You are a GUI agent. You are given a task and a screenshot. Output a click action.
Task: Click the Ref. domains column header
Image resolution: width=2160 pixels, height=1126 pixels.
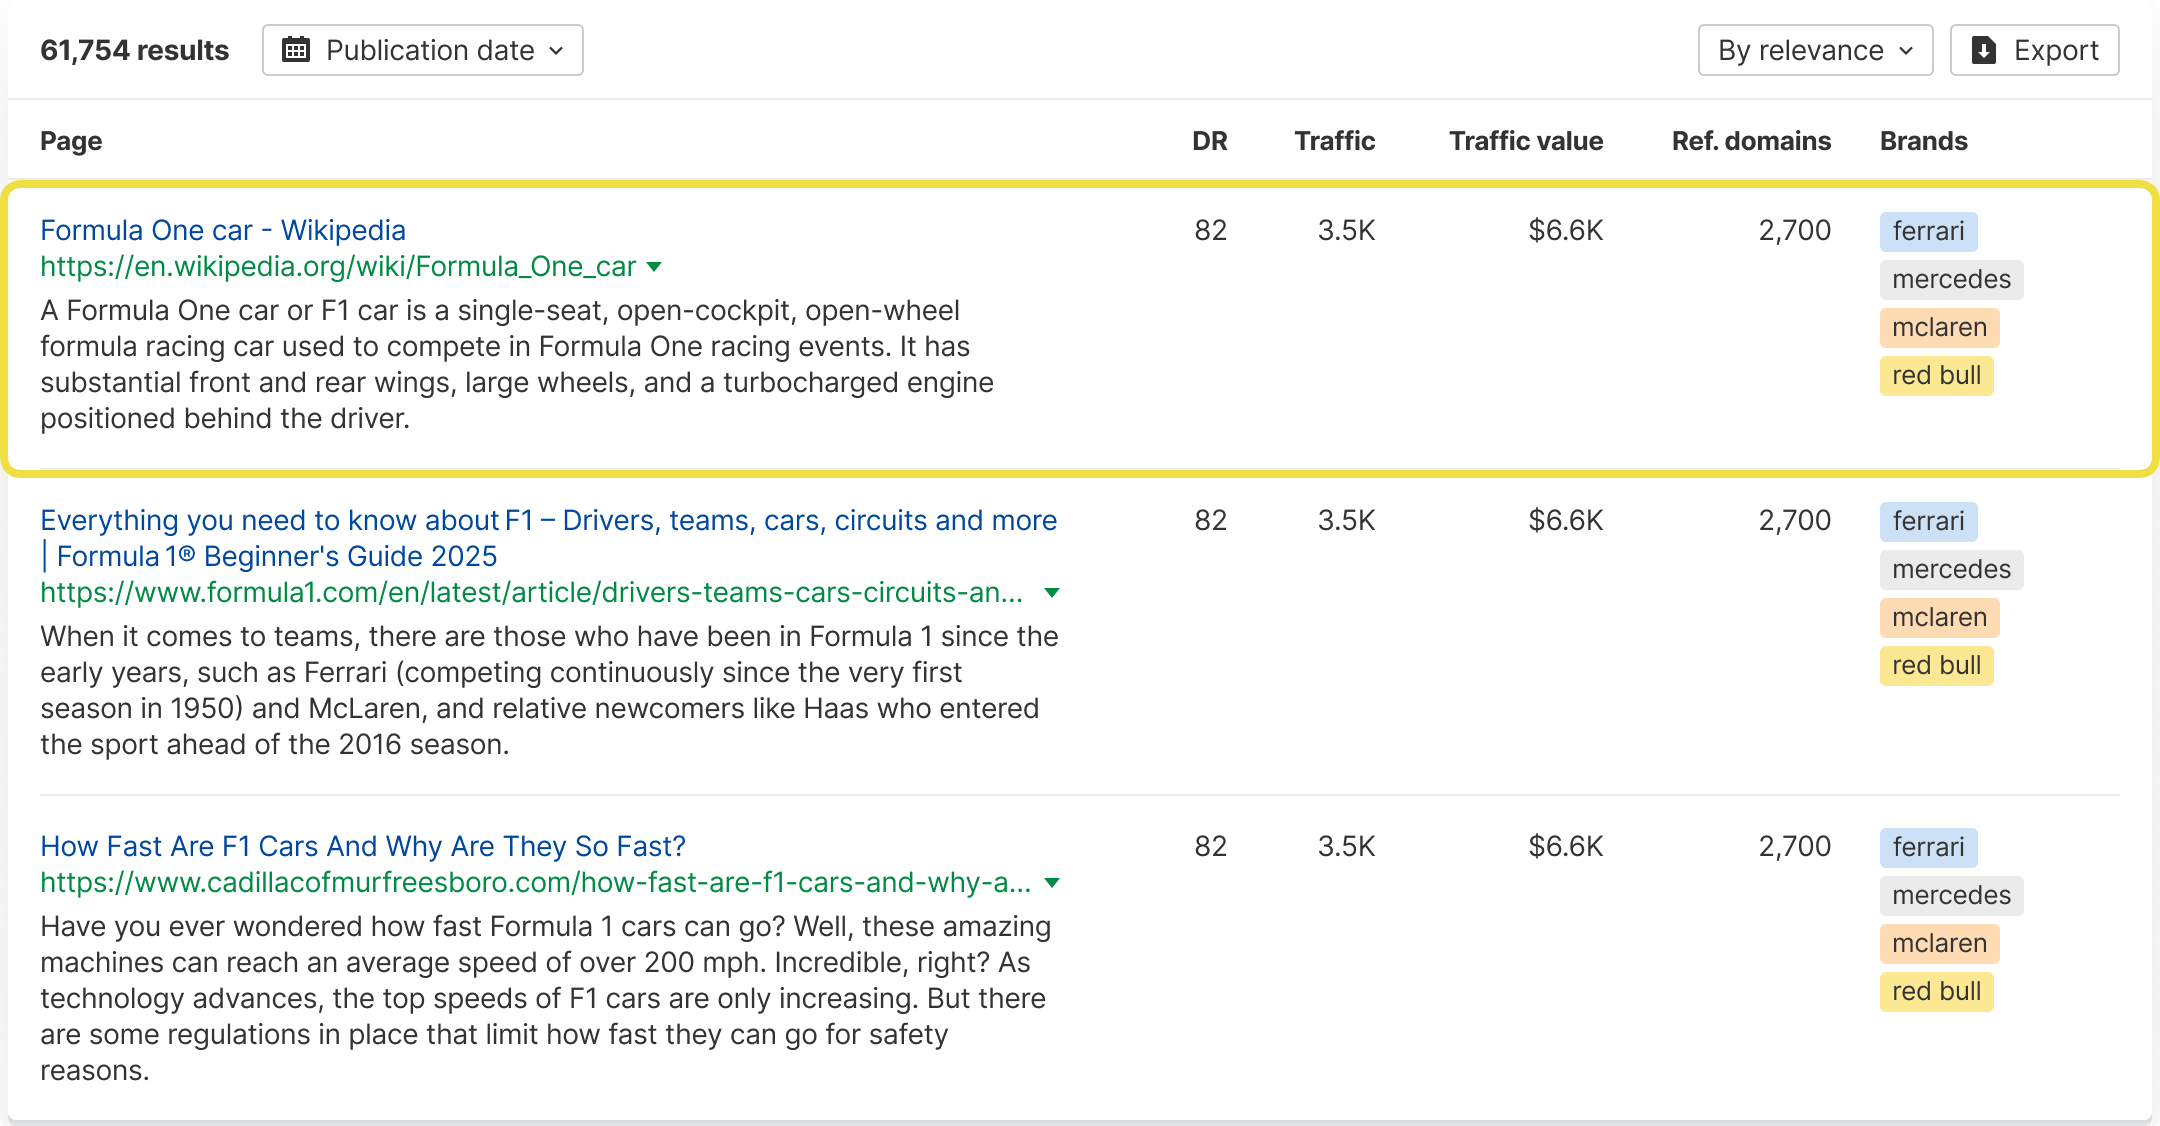click(1751, 141)
